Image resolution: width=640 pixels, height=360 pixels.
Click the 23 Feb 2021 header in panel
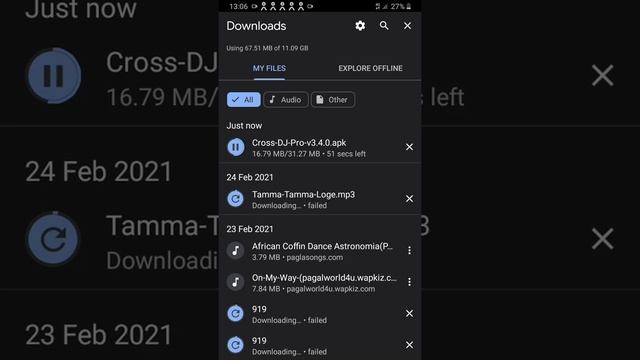[250, 229]
